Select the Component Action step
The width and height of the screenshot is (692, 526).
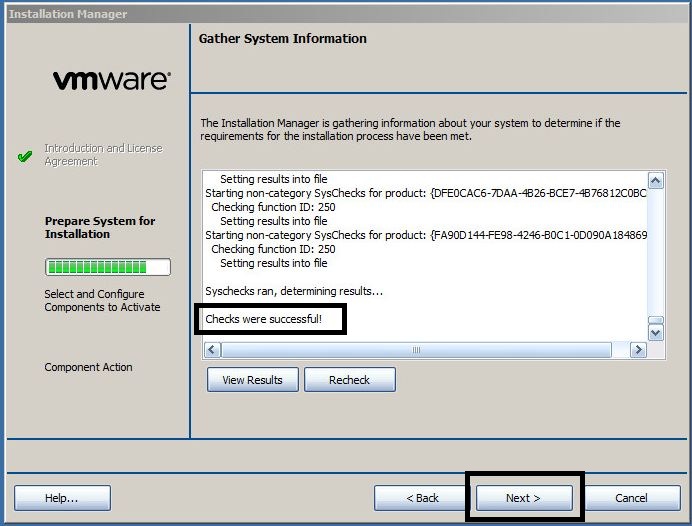[88, 367]
